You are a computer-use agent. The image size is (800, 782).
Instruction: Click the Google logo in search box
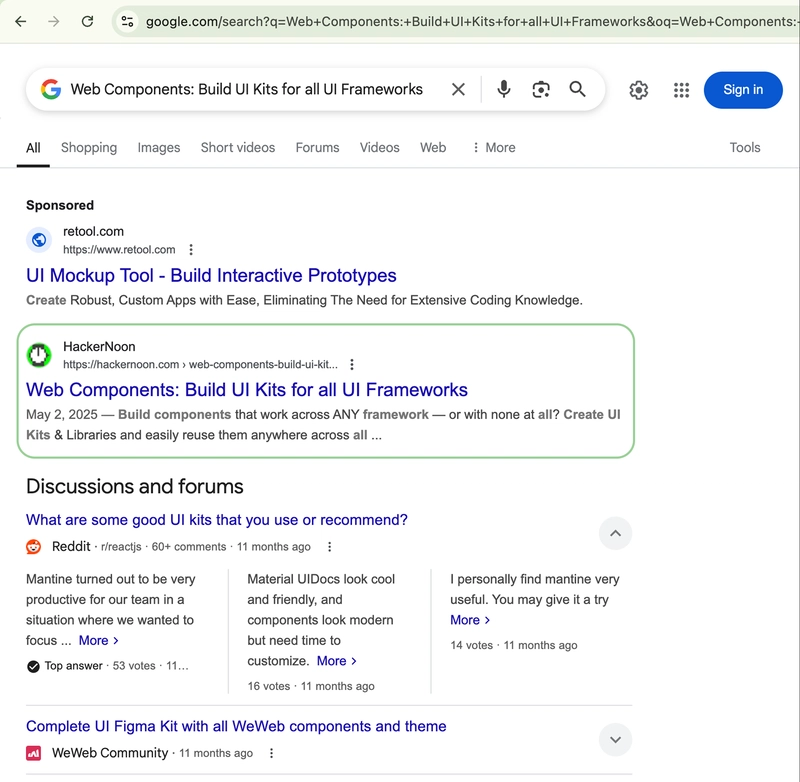(51, 89)
